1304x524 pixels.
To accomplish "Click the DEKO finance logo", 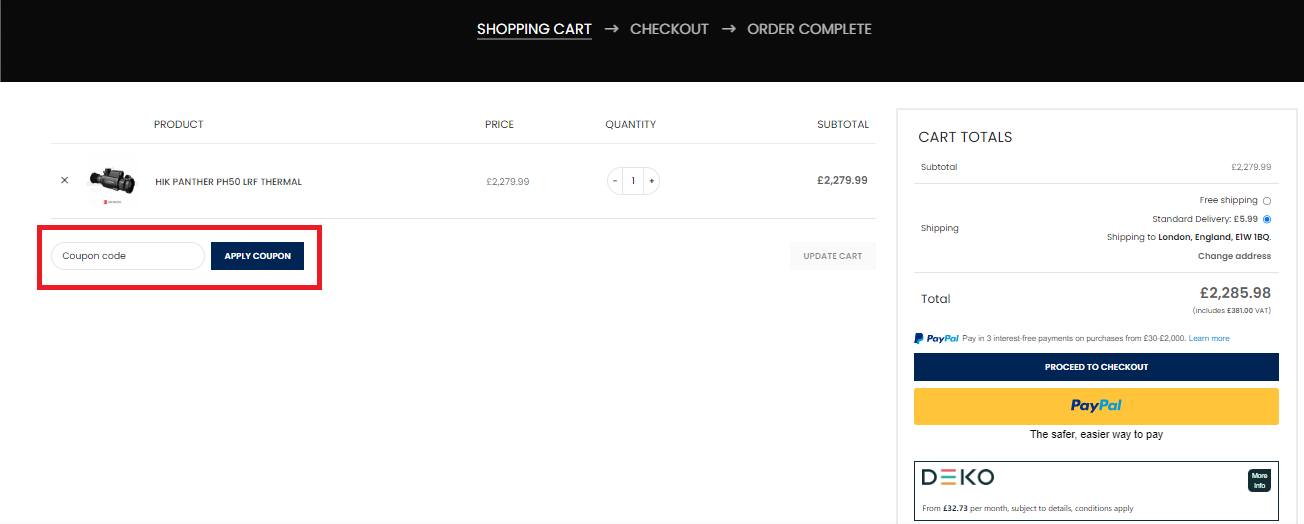I will pyautogui.click(x=957, y=478).
